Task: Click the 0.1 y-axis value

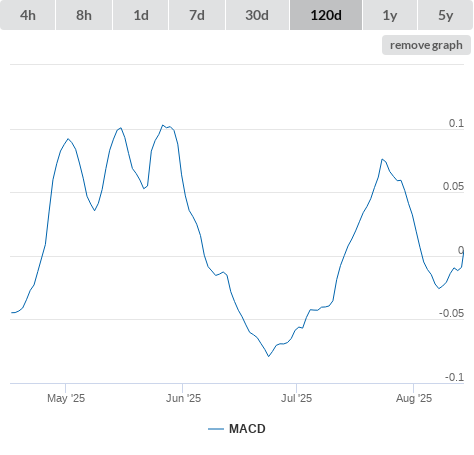Action: [x=456, y=123]
